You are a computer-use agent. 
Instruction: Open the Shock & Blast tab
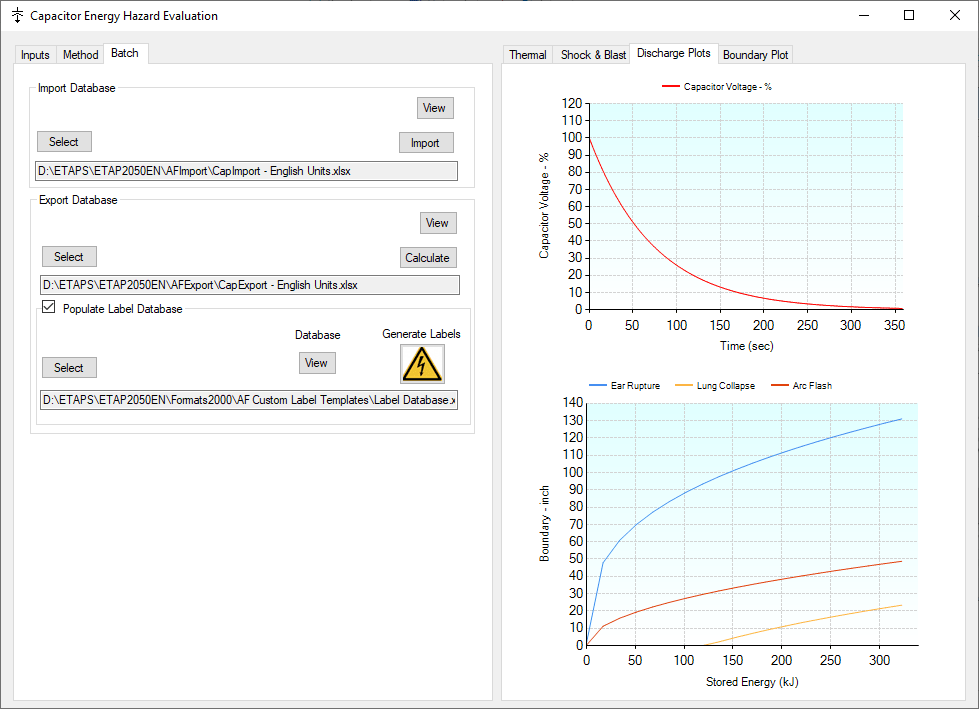[591, 55]
